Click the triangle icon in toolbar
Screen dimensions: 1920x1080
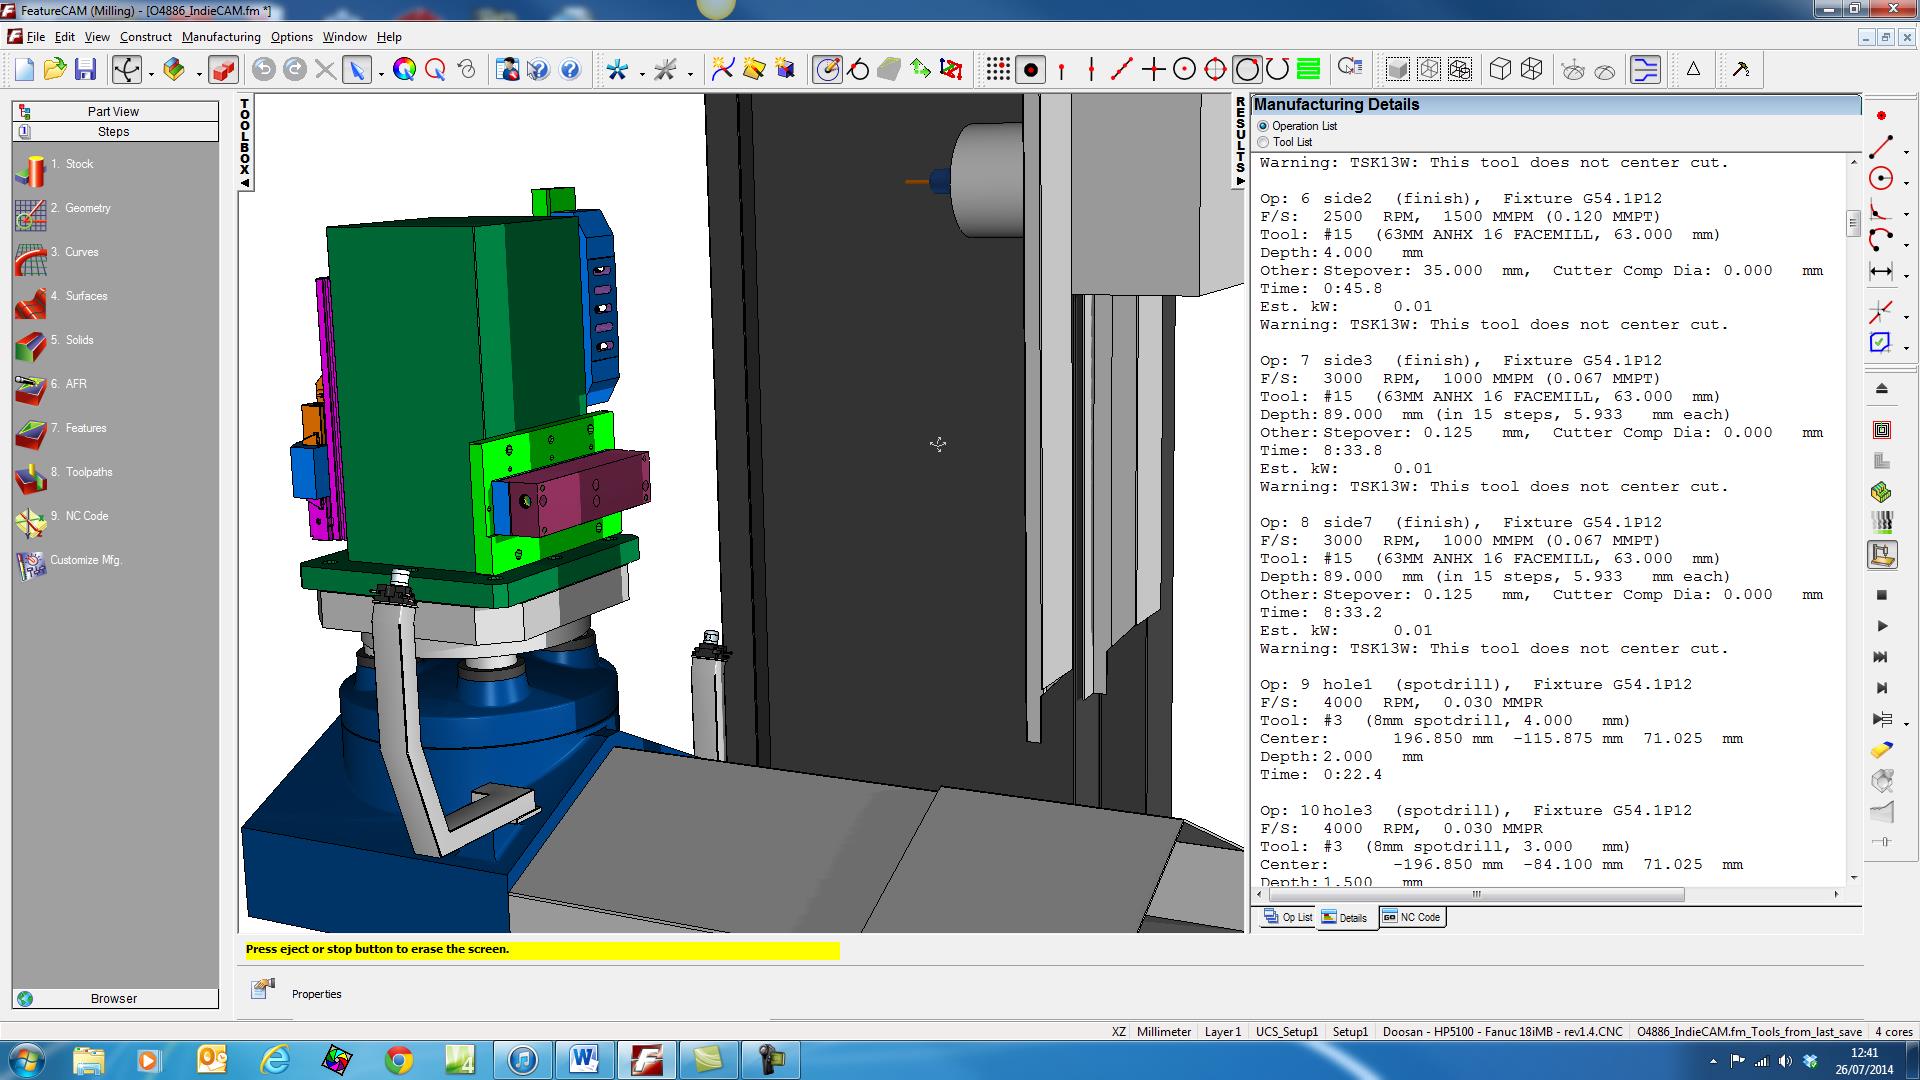1693,69
